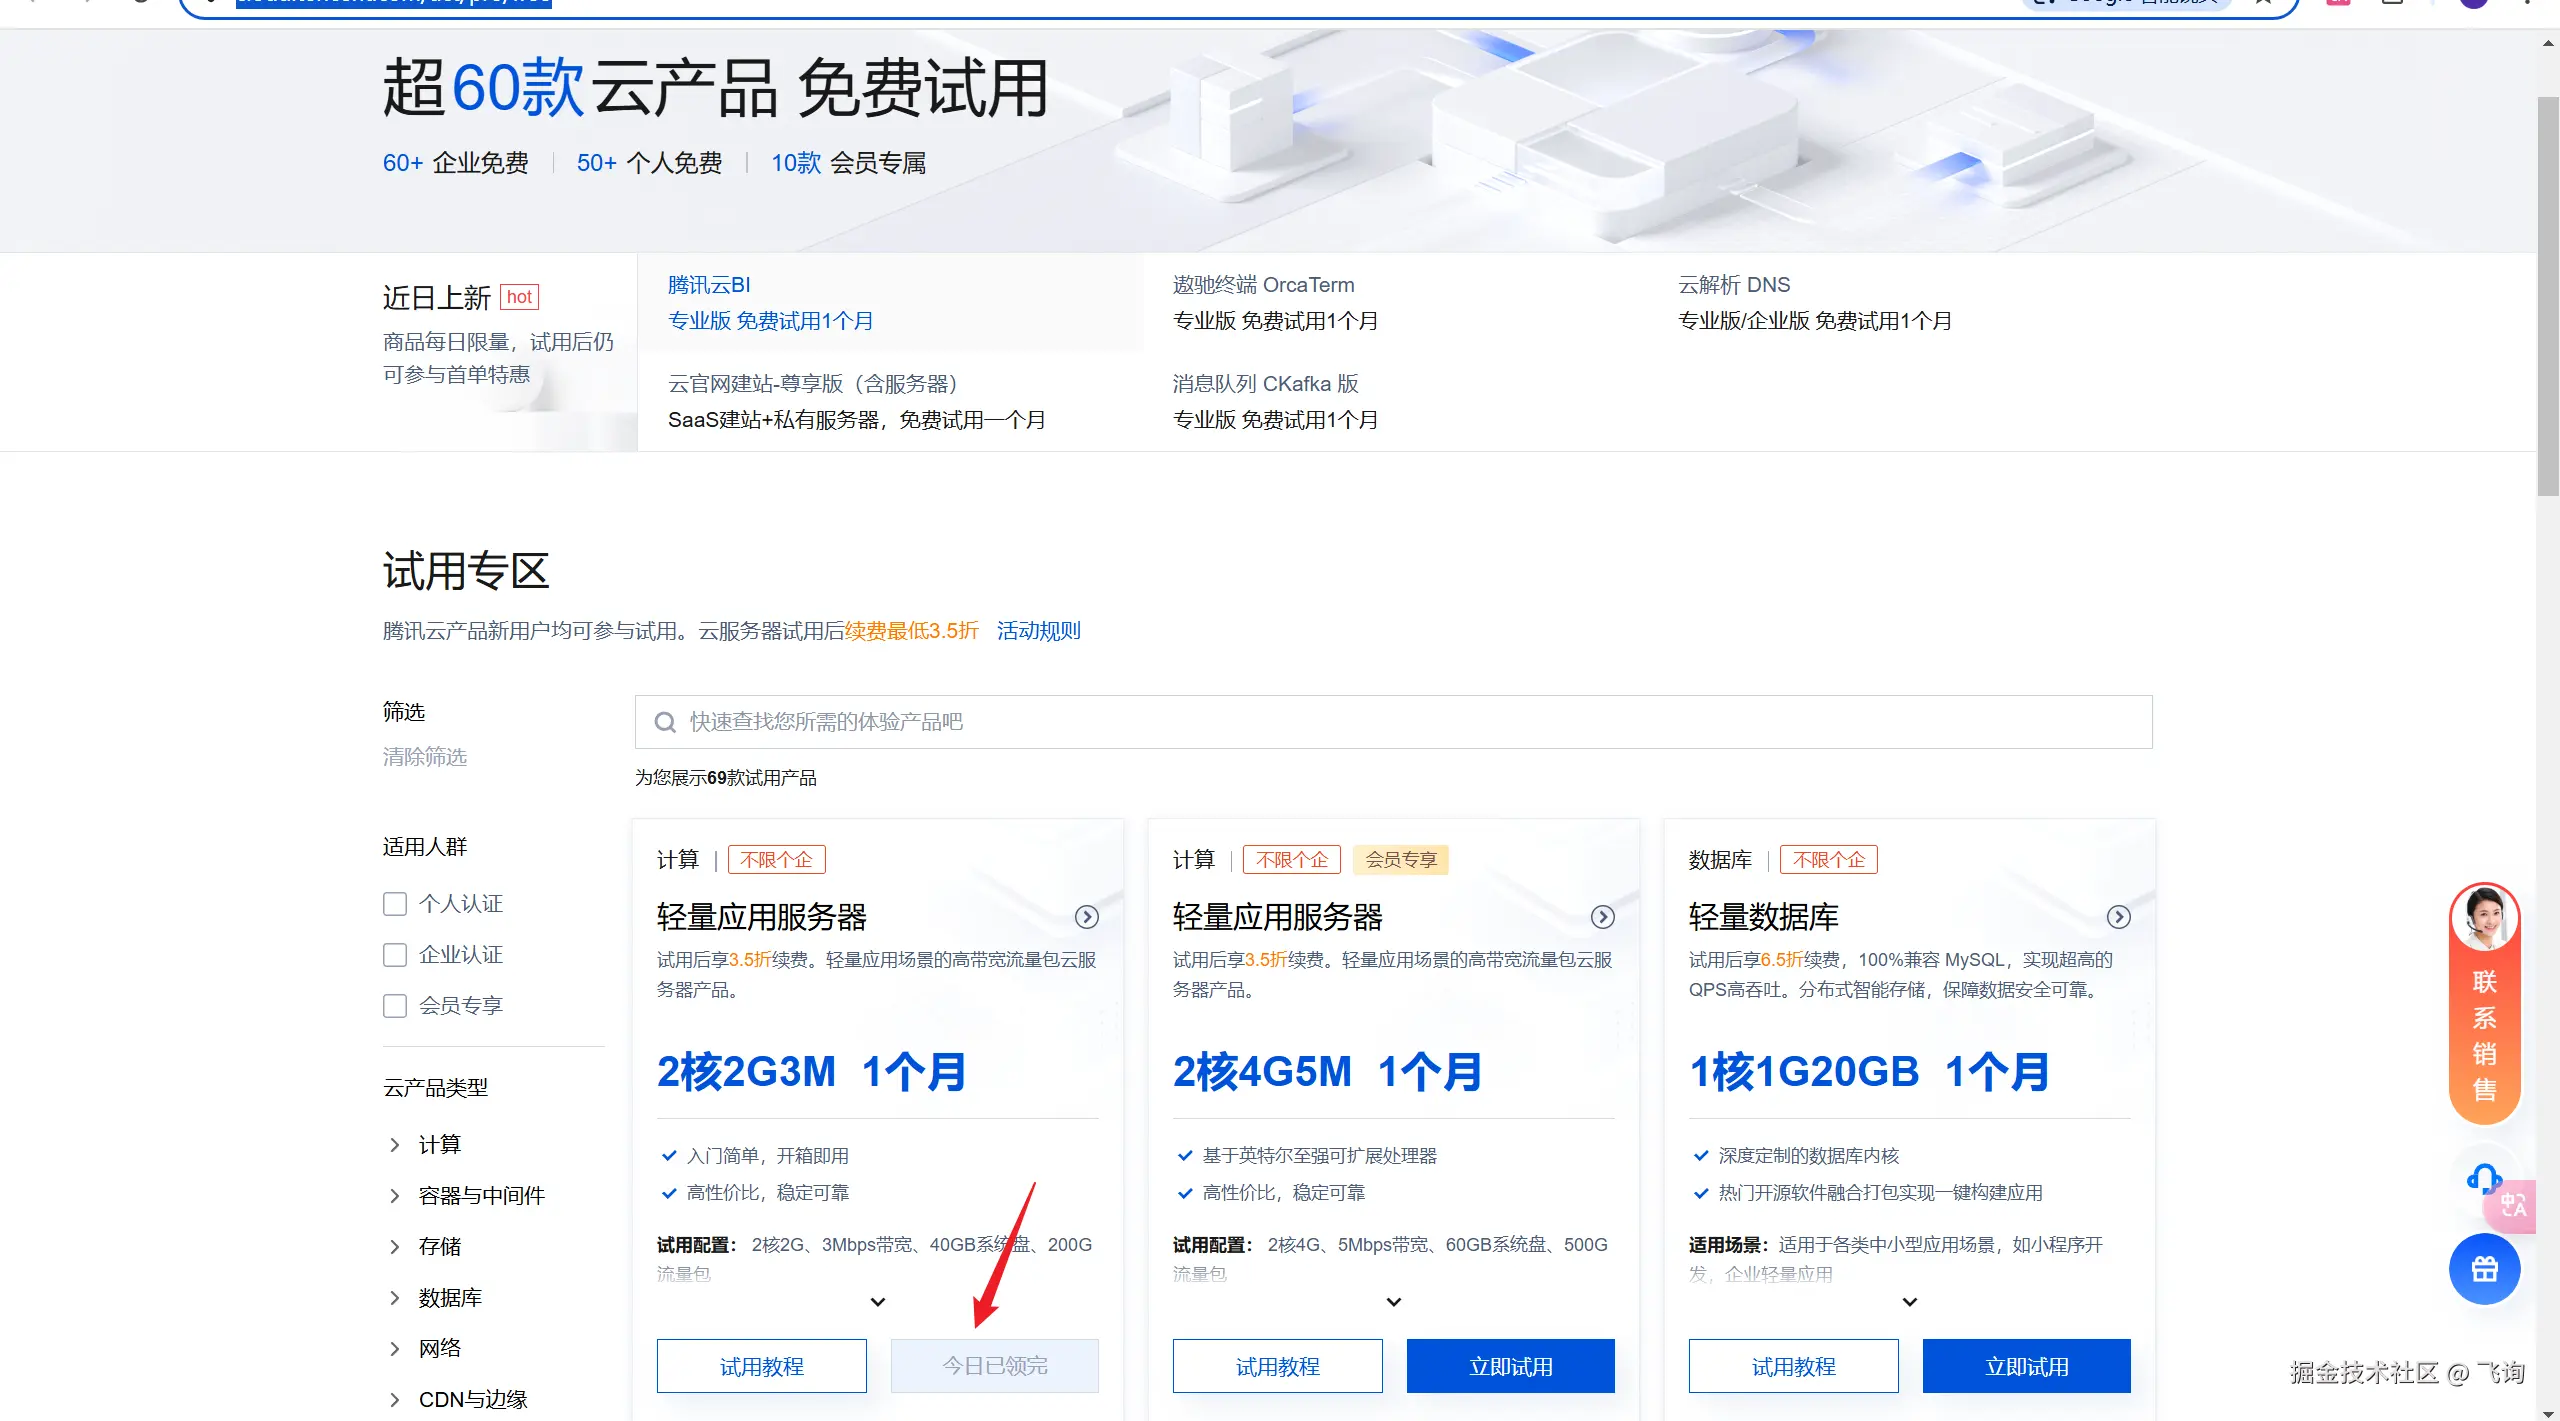Click the 联系销售 agent avatar
This screenshot has width=2560, height=1421.
[x=2484, y=918]
